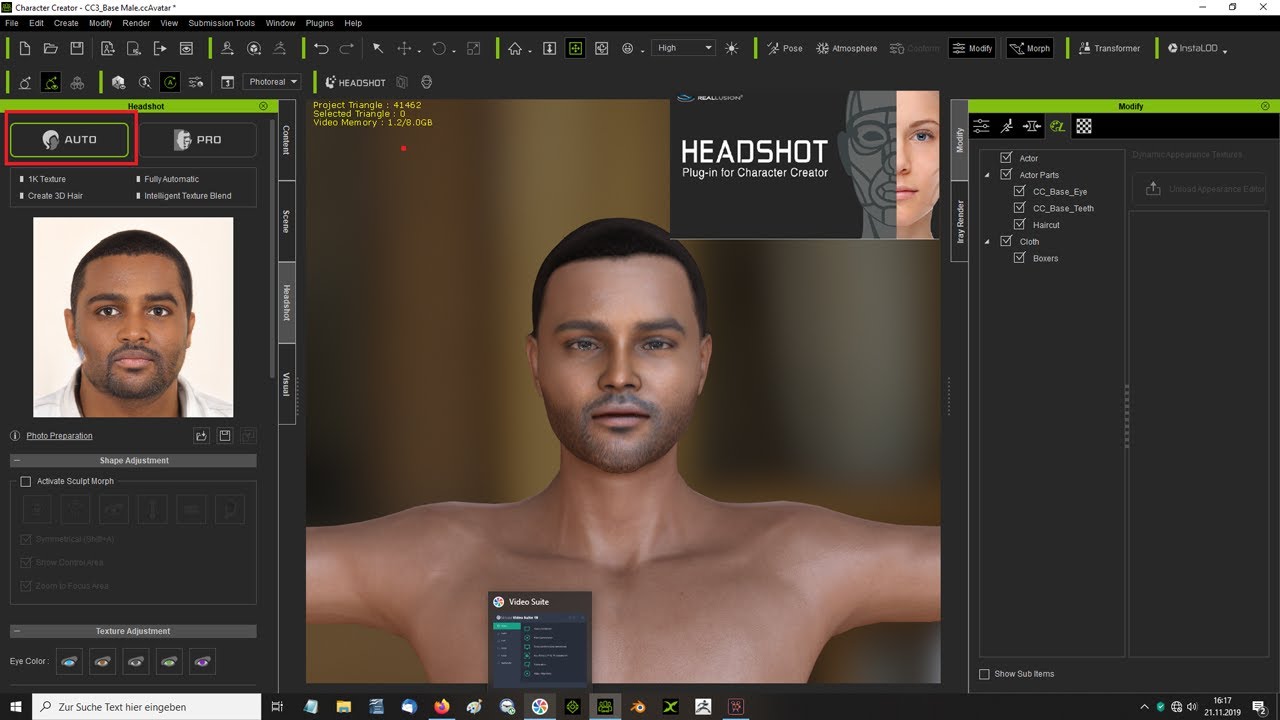1280x720 pixels.
Task: Select the AUTO headshot mode button
Action: (x=69, y=140)
